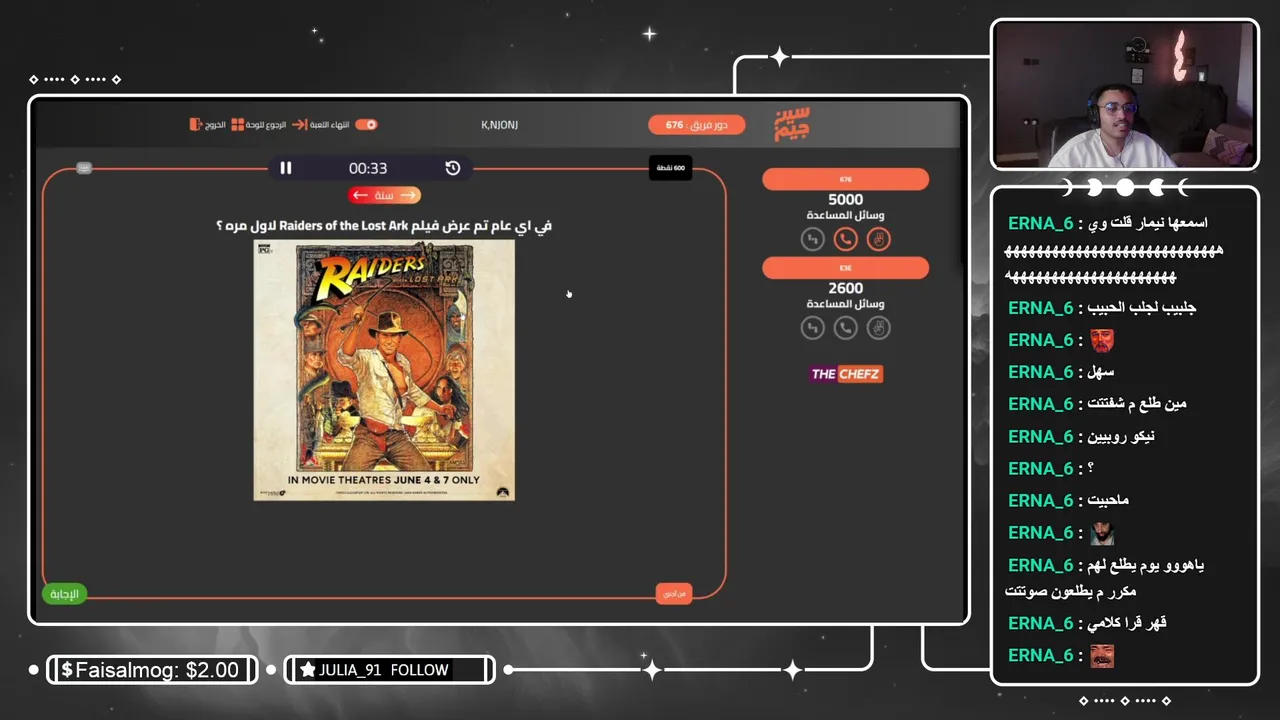Reset the timer with the history icon

[453, 168]
